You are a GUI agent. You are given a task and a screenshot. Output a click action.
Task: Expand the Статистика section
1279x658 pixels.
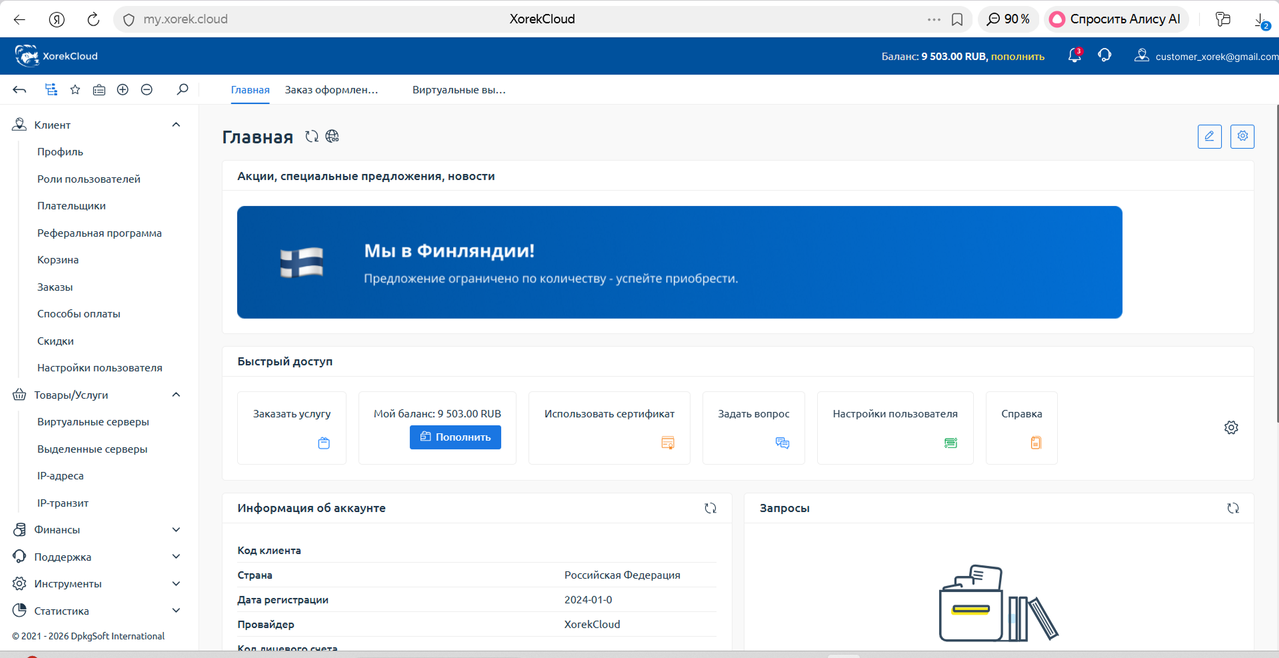(176, 611)
